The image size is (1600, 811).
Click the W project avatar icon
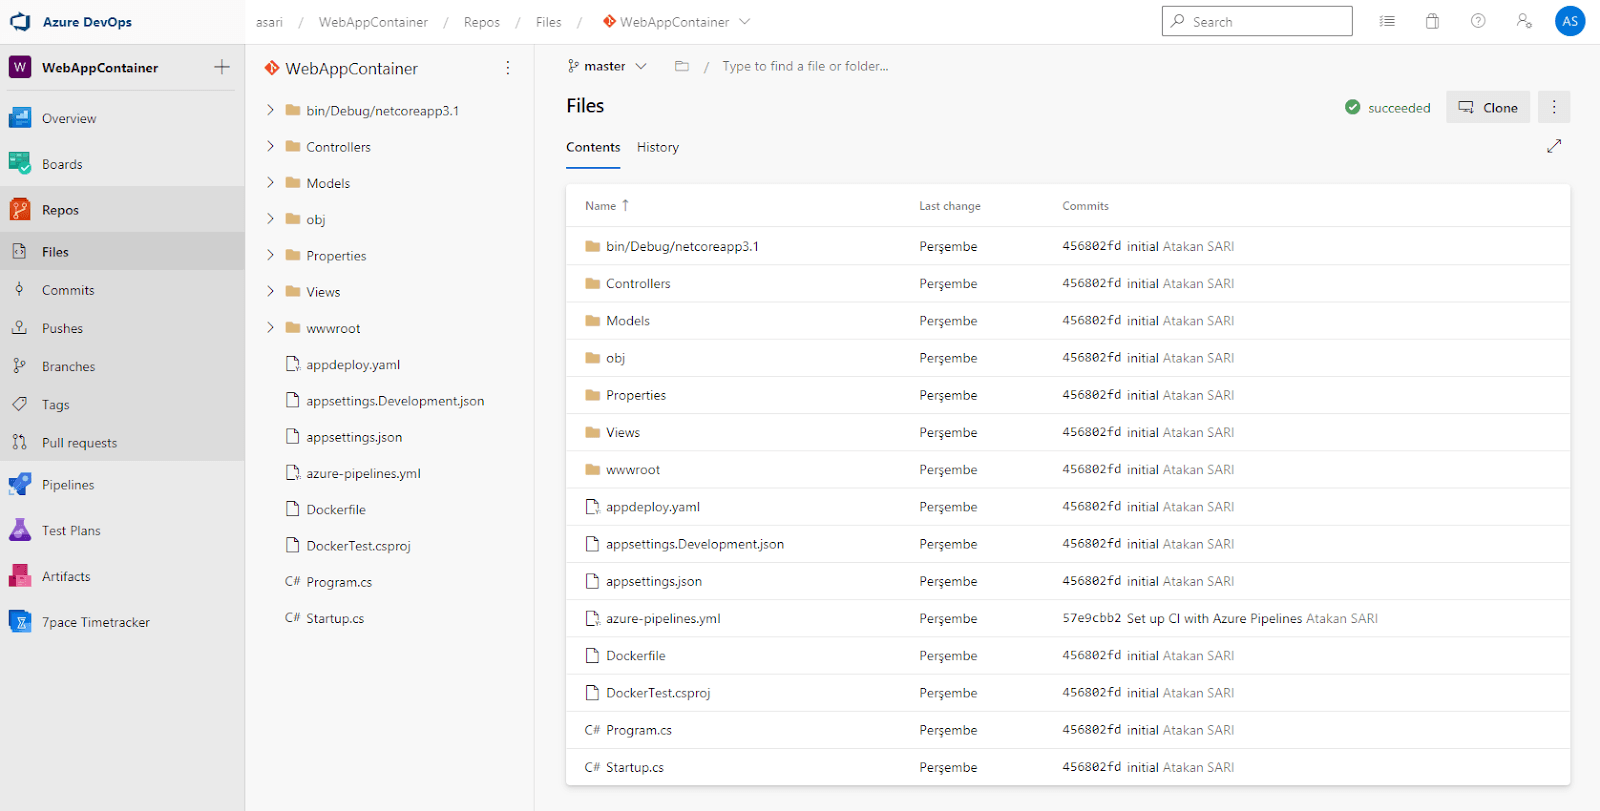[20, 67]
